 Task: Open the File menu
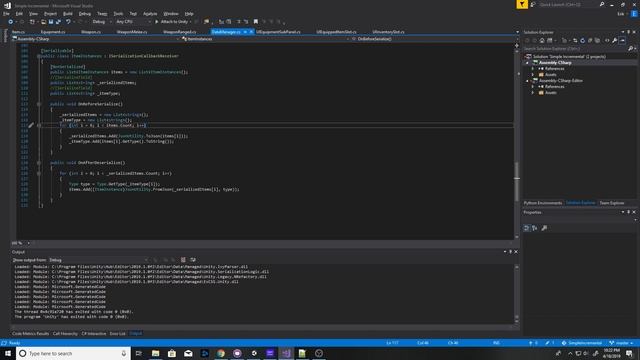pyautogui.click(x=6, y=13)
